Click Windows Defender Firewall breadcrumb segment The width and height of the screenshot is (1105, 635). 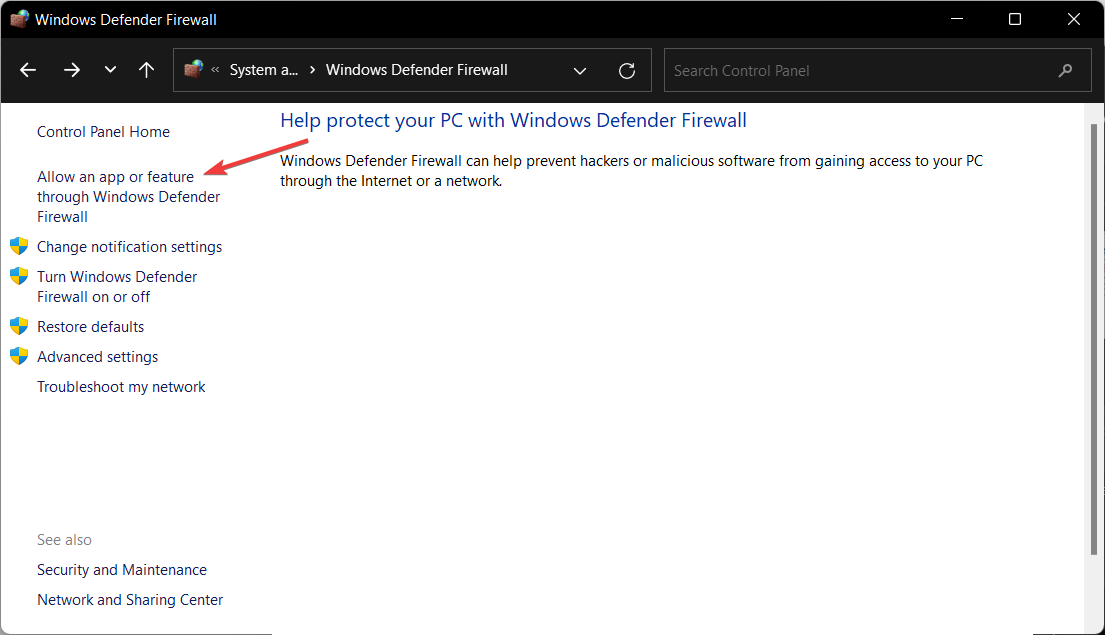click(416, 70)
